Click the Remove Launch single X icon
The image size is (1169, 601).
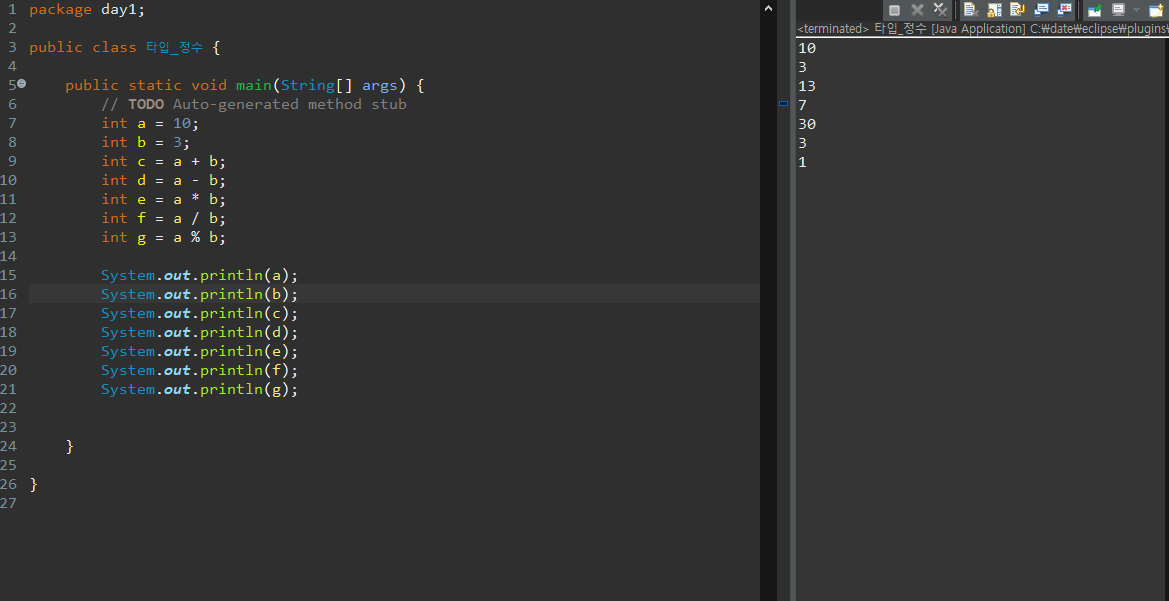click(x=918, y=10)
